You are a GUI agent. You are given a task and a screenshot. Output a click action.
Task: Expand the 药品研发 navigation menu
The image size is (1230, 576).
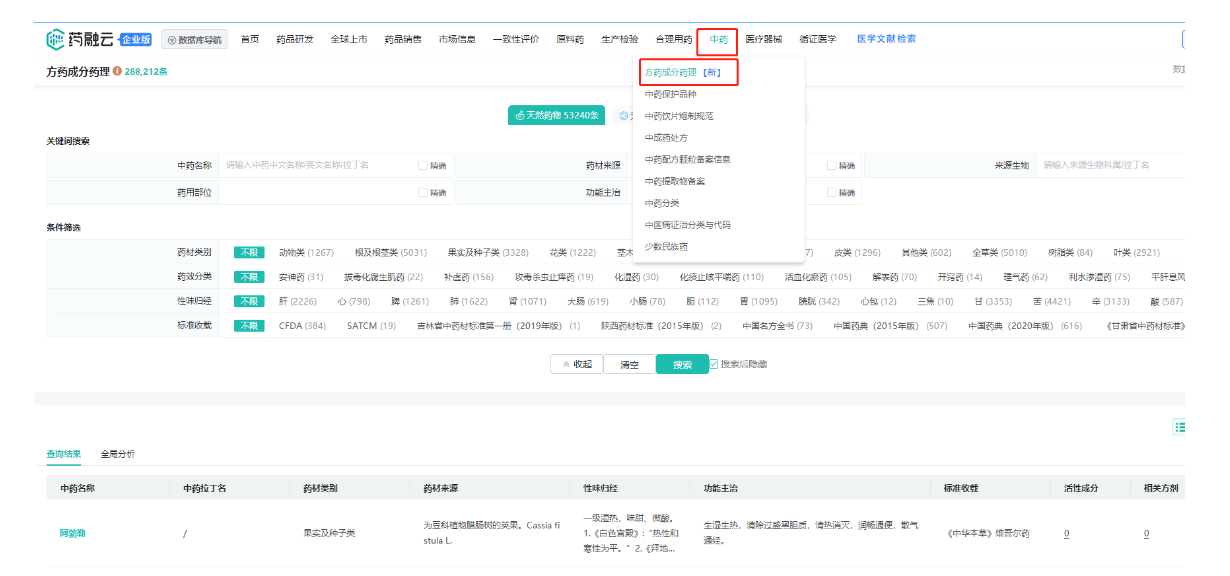(x=295, y=40)
